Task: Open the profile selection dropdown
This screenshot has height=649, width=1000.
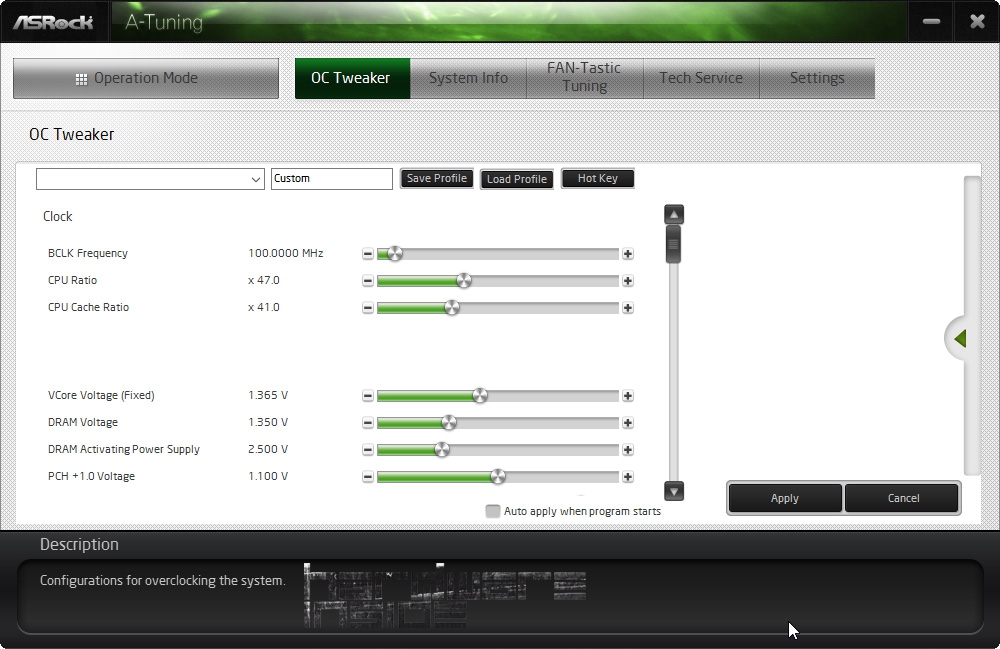Action: pyautogui.click(x=150, y=179)
